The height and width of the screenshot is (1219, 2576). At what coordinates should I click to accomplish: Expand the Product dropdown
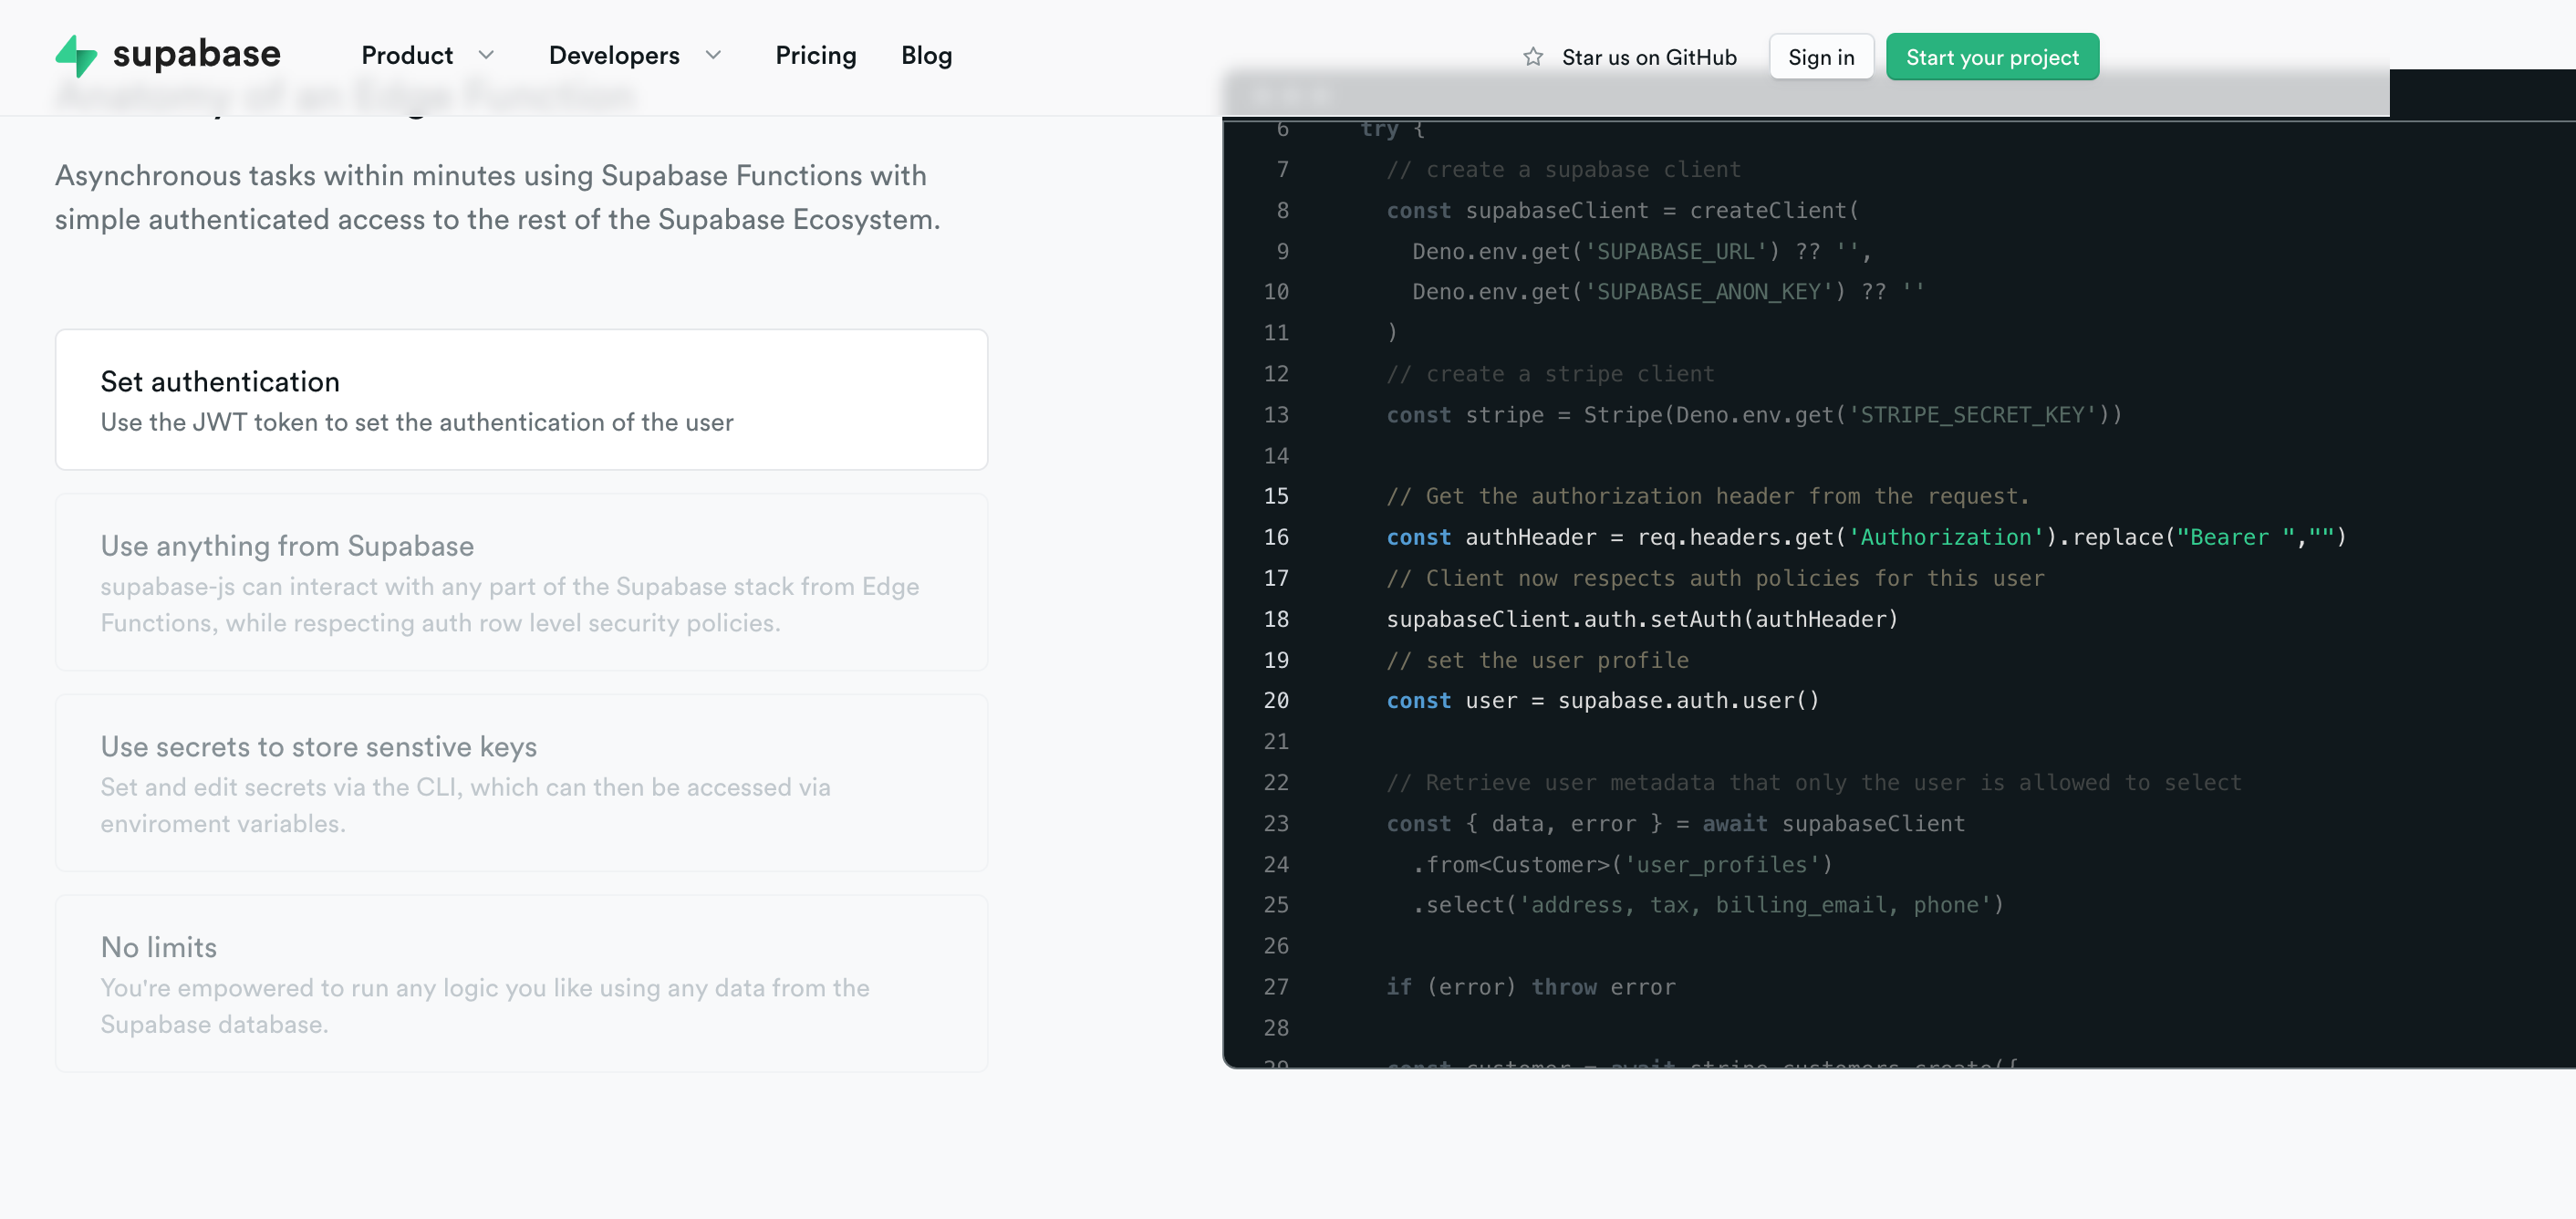pyautogui.click(x=428, y=56)
